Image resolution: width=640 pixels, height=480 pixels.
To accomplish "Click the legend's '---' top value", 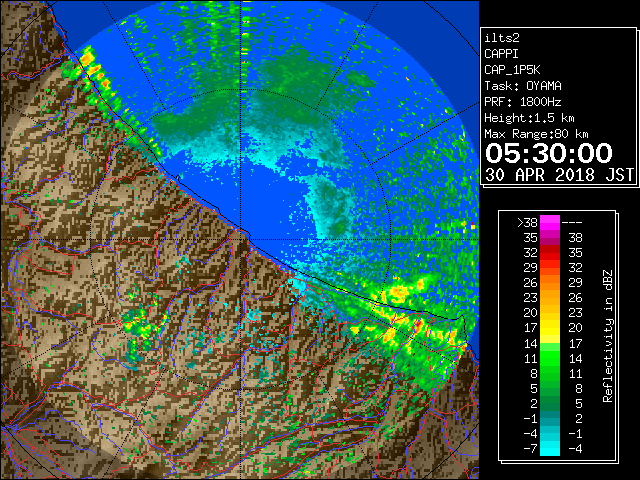I will click(572, 223).
